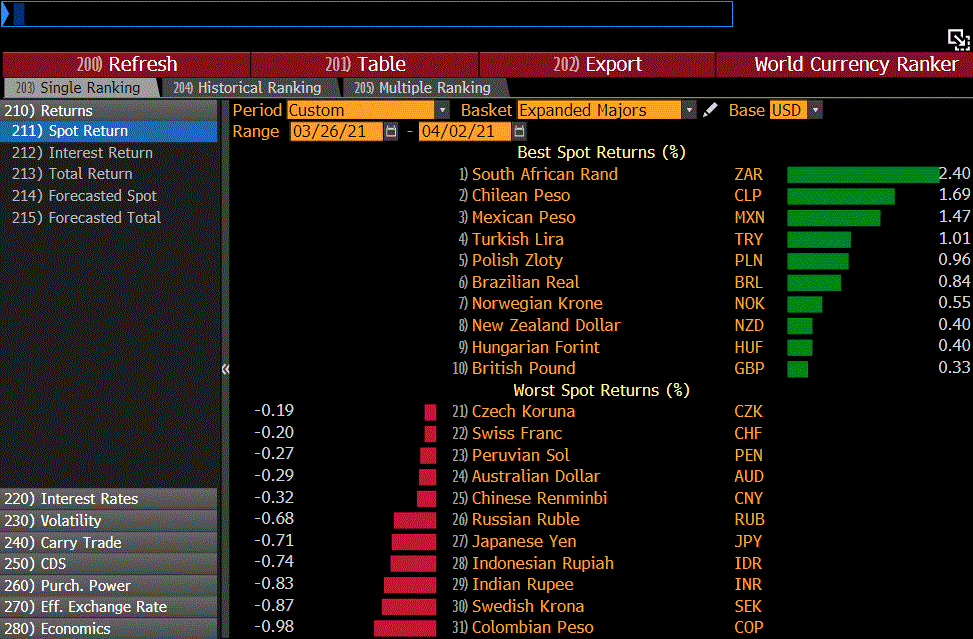Click the Refresh button
The width and height of the screenshot is (973, 639).
click(126, 64)
